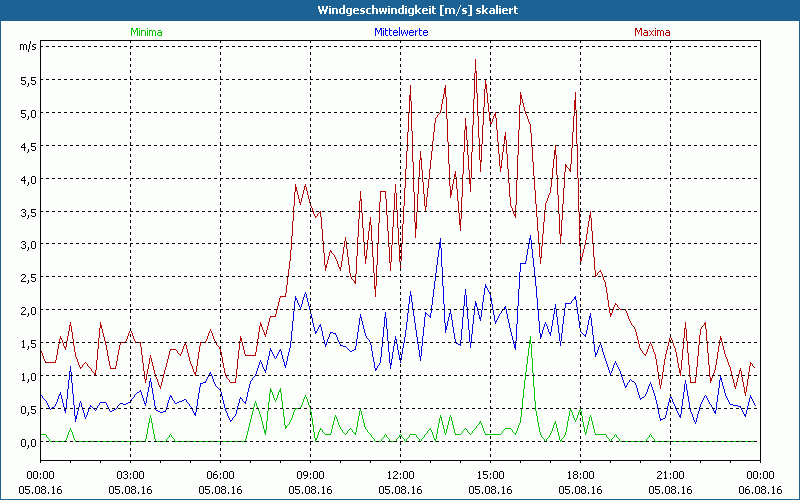This screenshot has height=500, width=800.
Task: Click the 21:00 time axis label
Action: coord(671,475)
